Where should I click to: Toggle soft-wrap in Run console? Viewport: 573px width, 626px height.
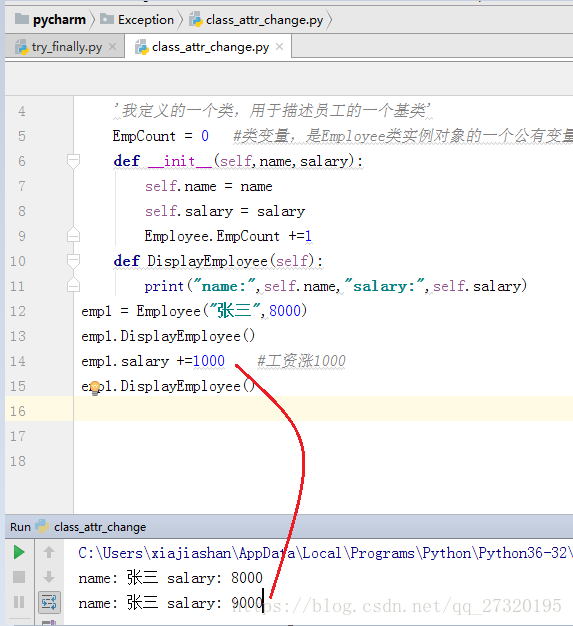[x=49, y=602]
